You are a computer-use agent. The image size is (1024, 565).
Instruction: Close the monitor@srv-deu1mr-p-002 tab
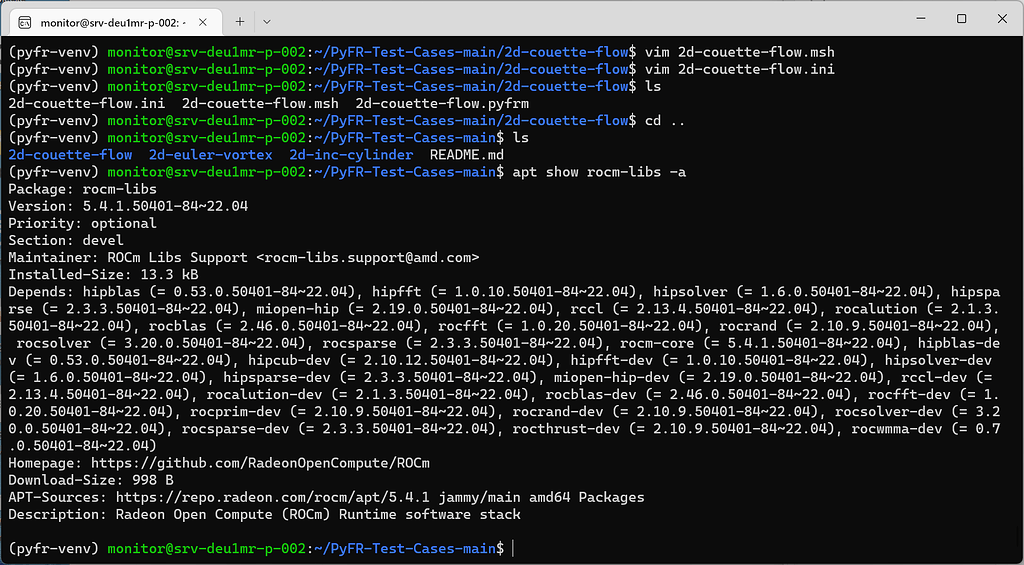point(203,20)
